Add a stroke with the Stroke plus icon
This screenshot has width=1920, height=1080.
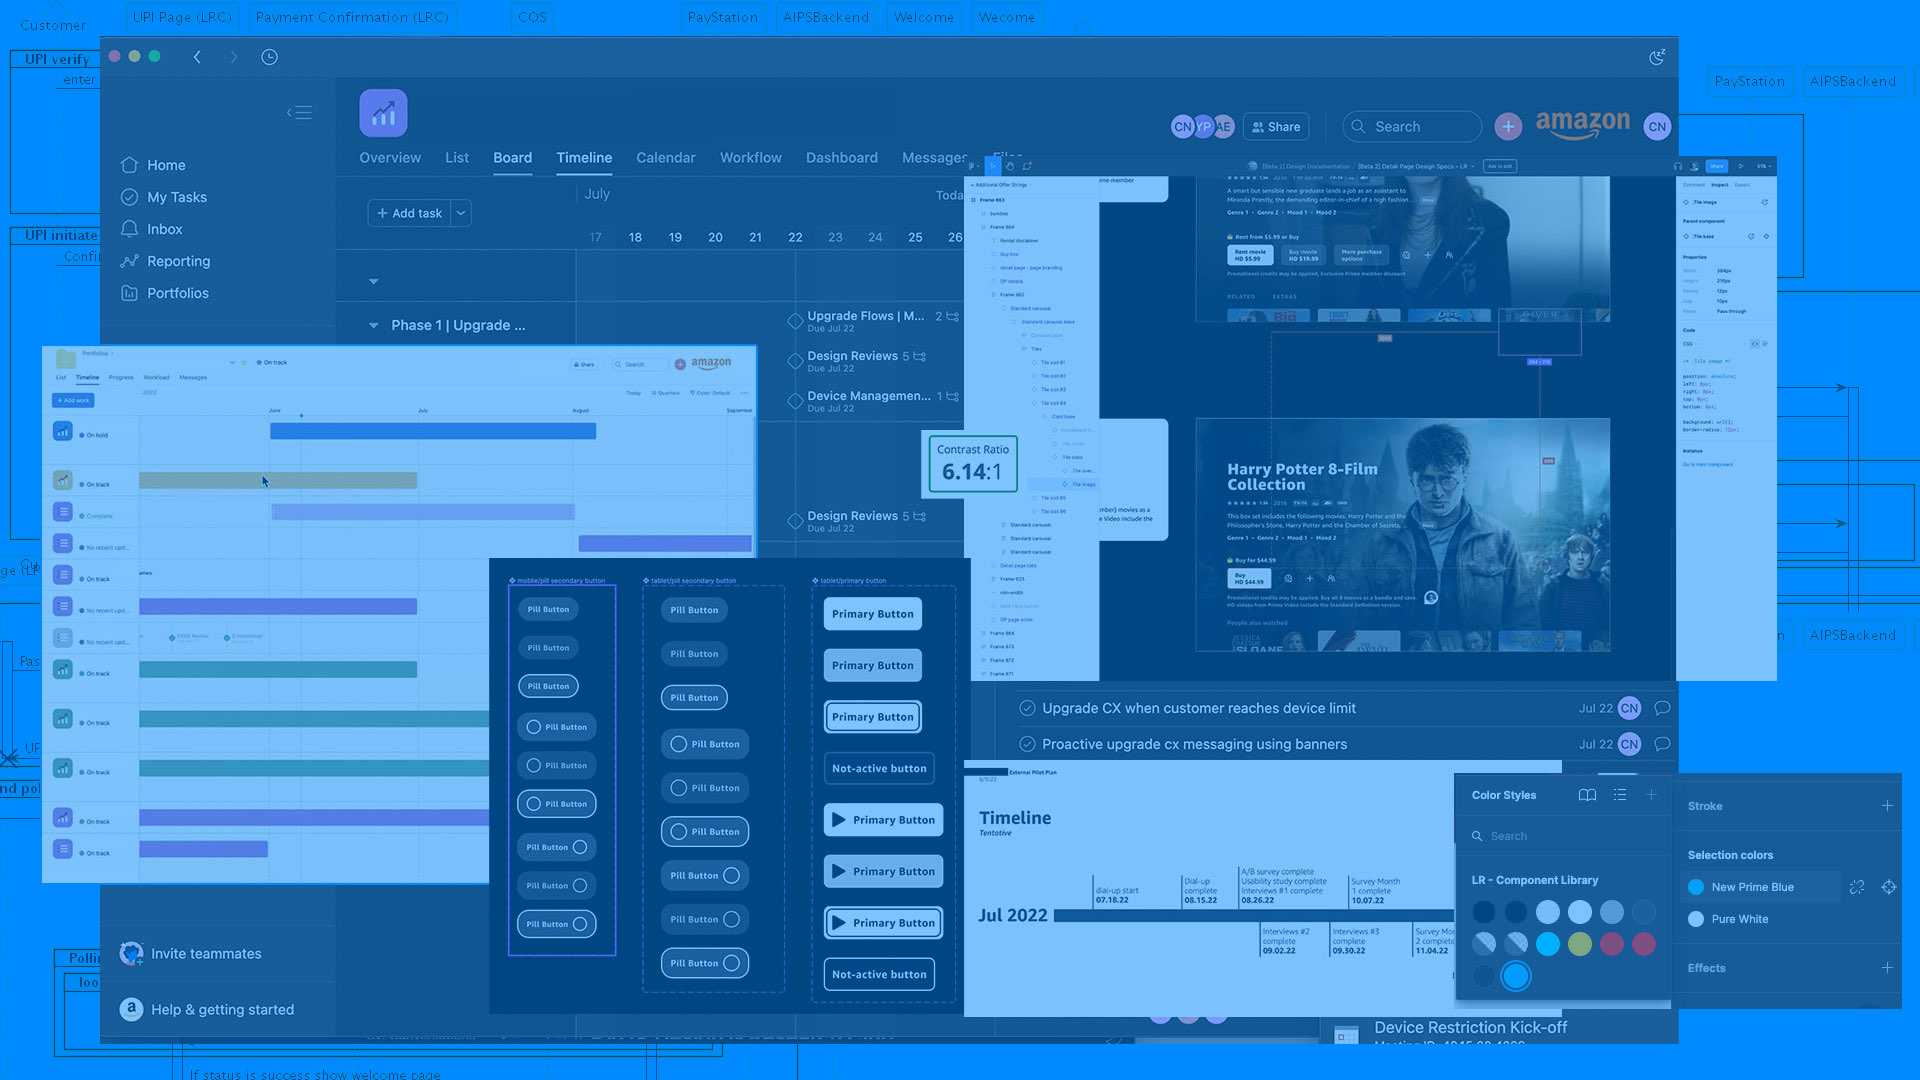pos(1887,806)
